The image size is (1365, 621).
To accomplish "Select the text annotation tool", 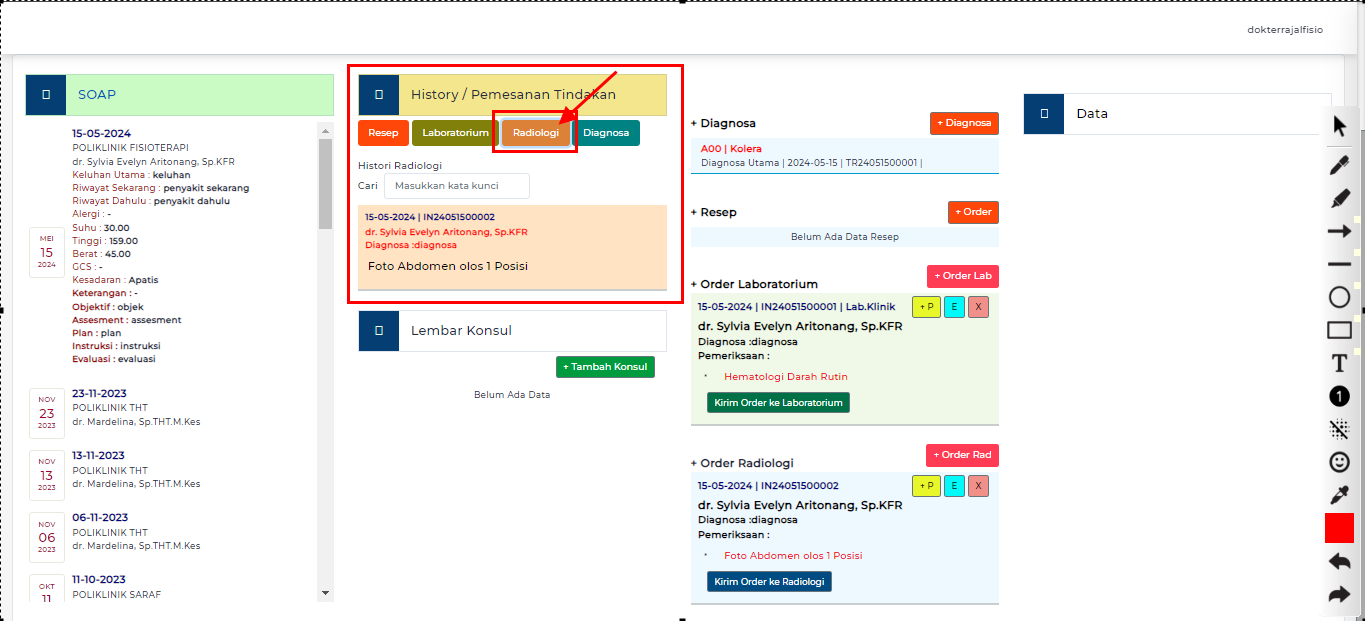I will coord(1340,363).
